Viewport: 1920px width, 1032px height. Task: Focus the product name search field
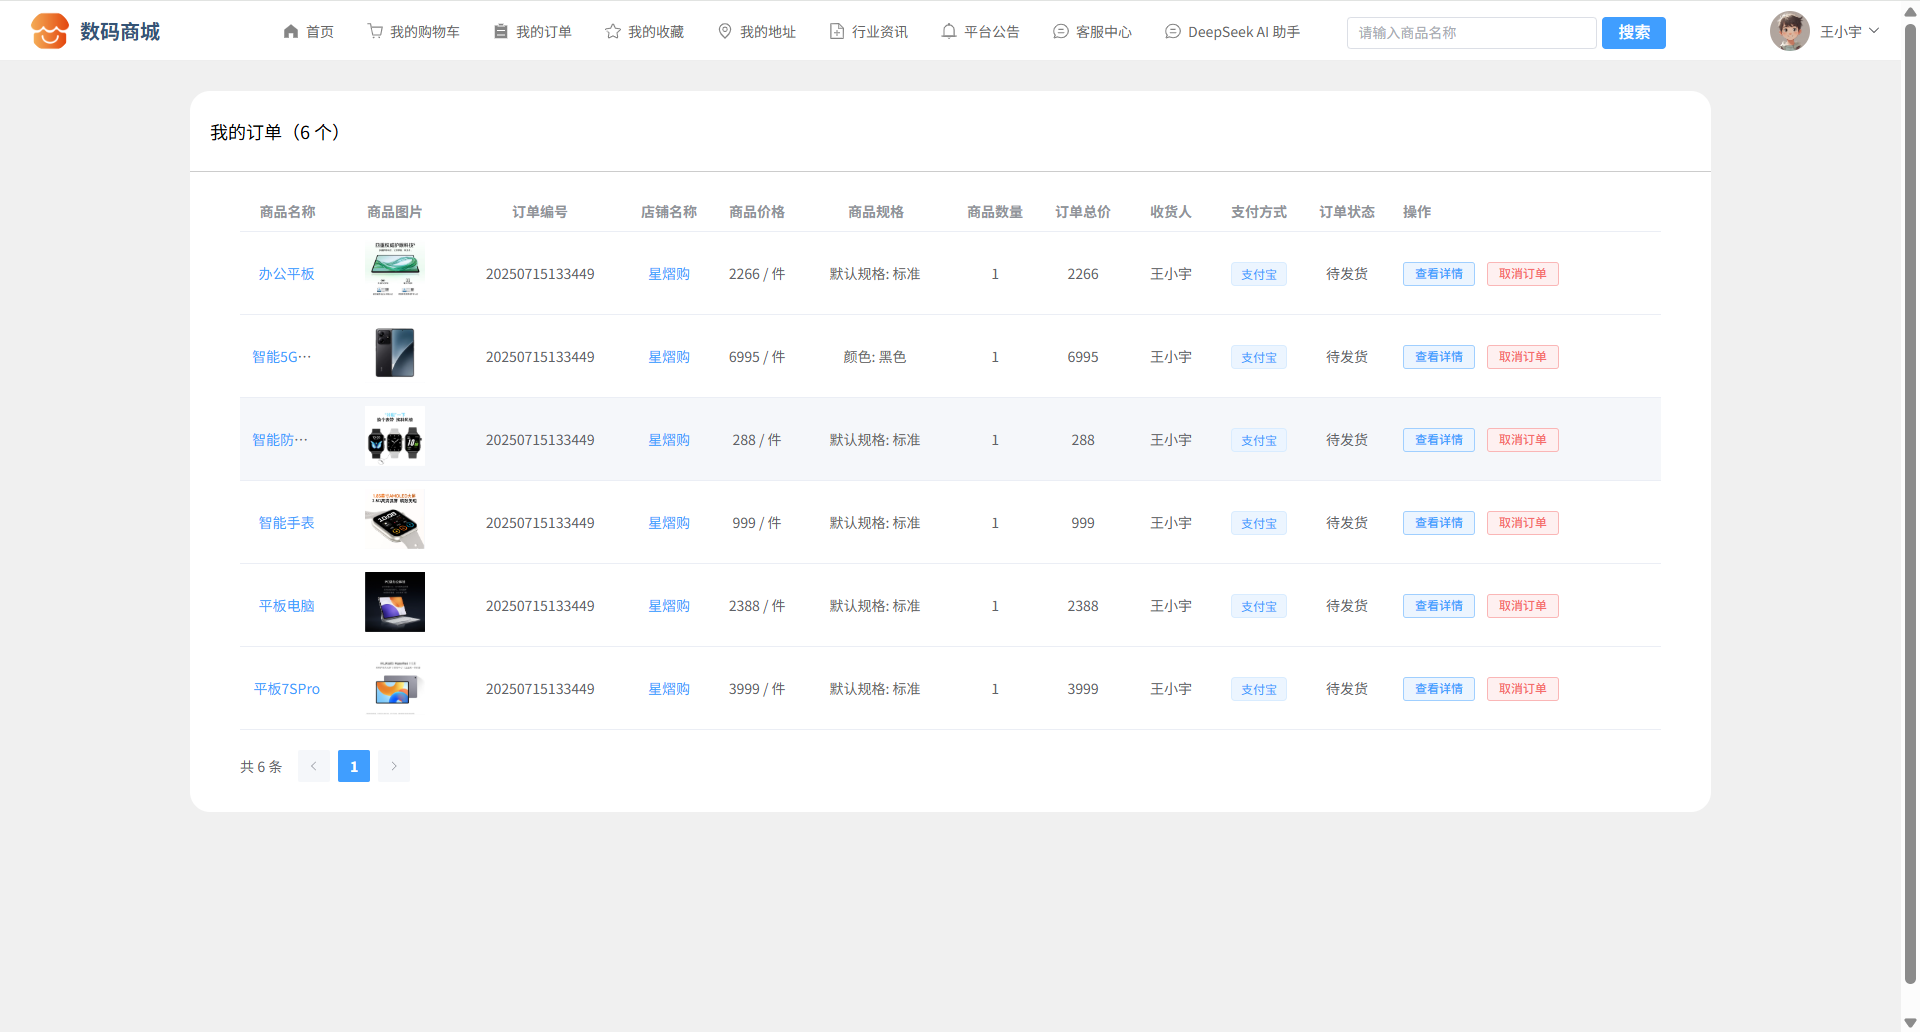click(x=1471, y=33)
